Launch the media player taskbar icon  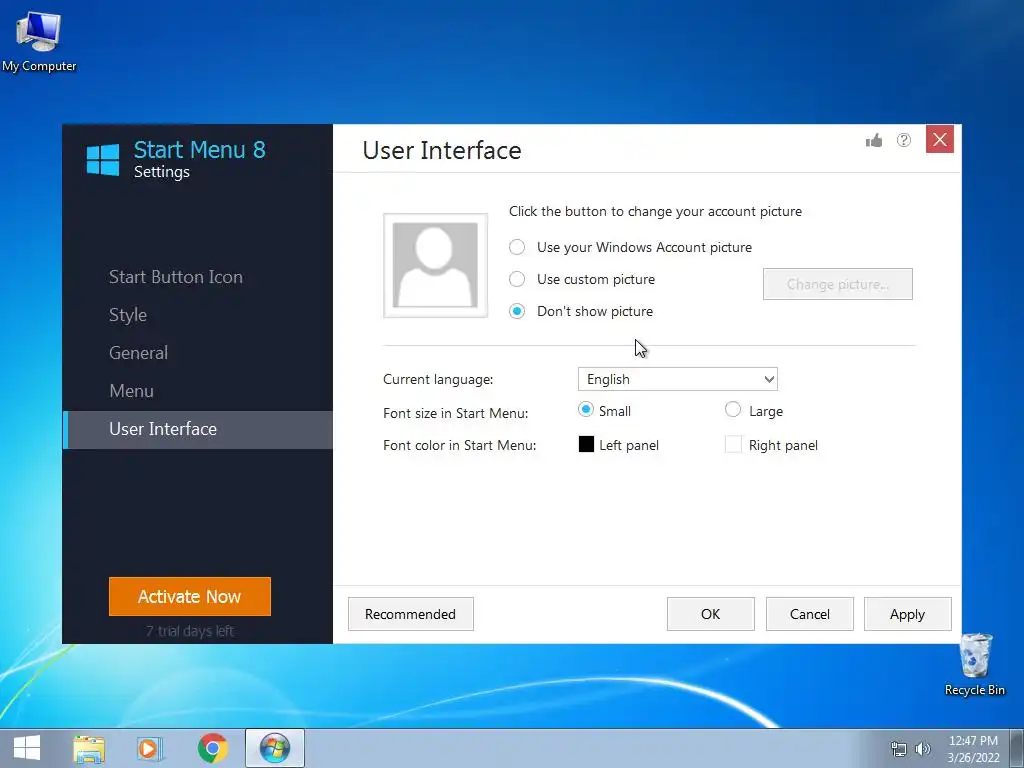coord(150,748)
